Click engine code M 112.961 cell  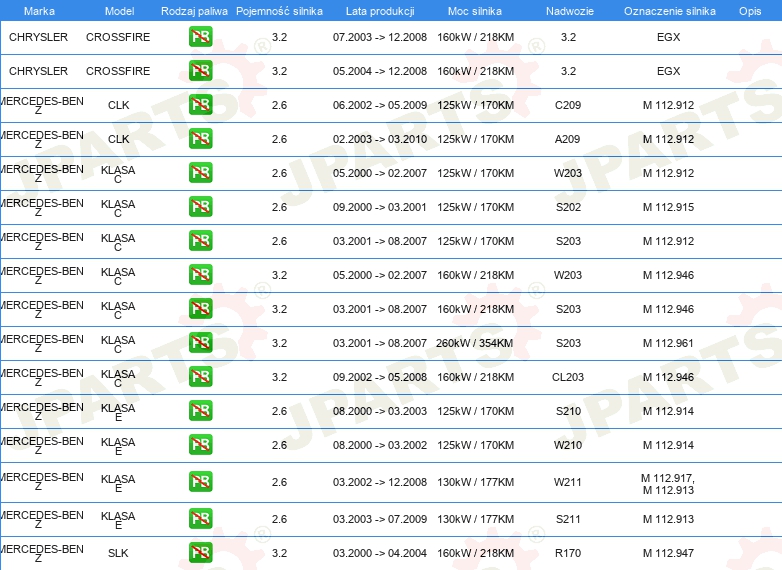coord(668,343)
